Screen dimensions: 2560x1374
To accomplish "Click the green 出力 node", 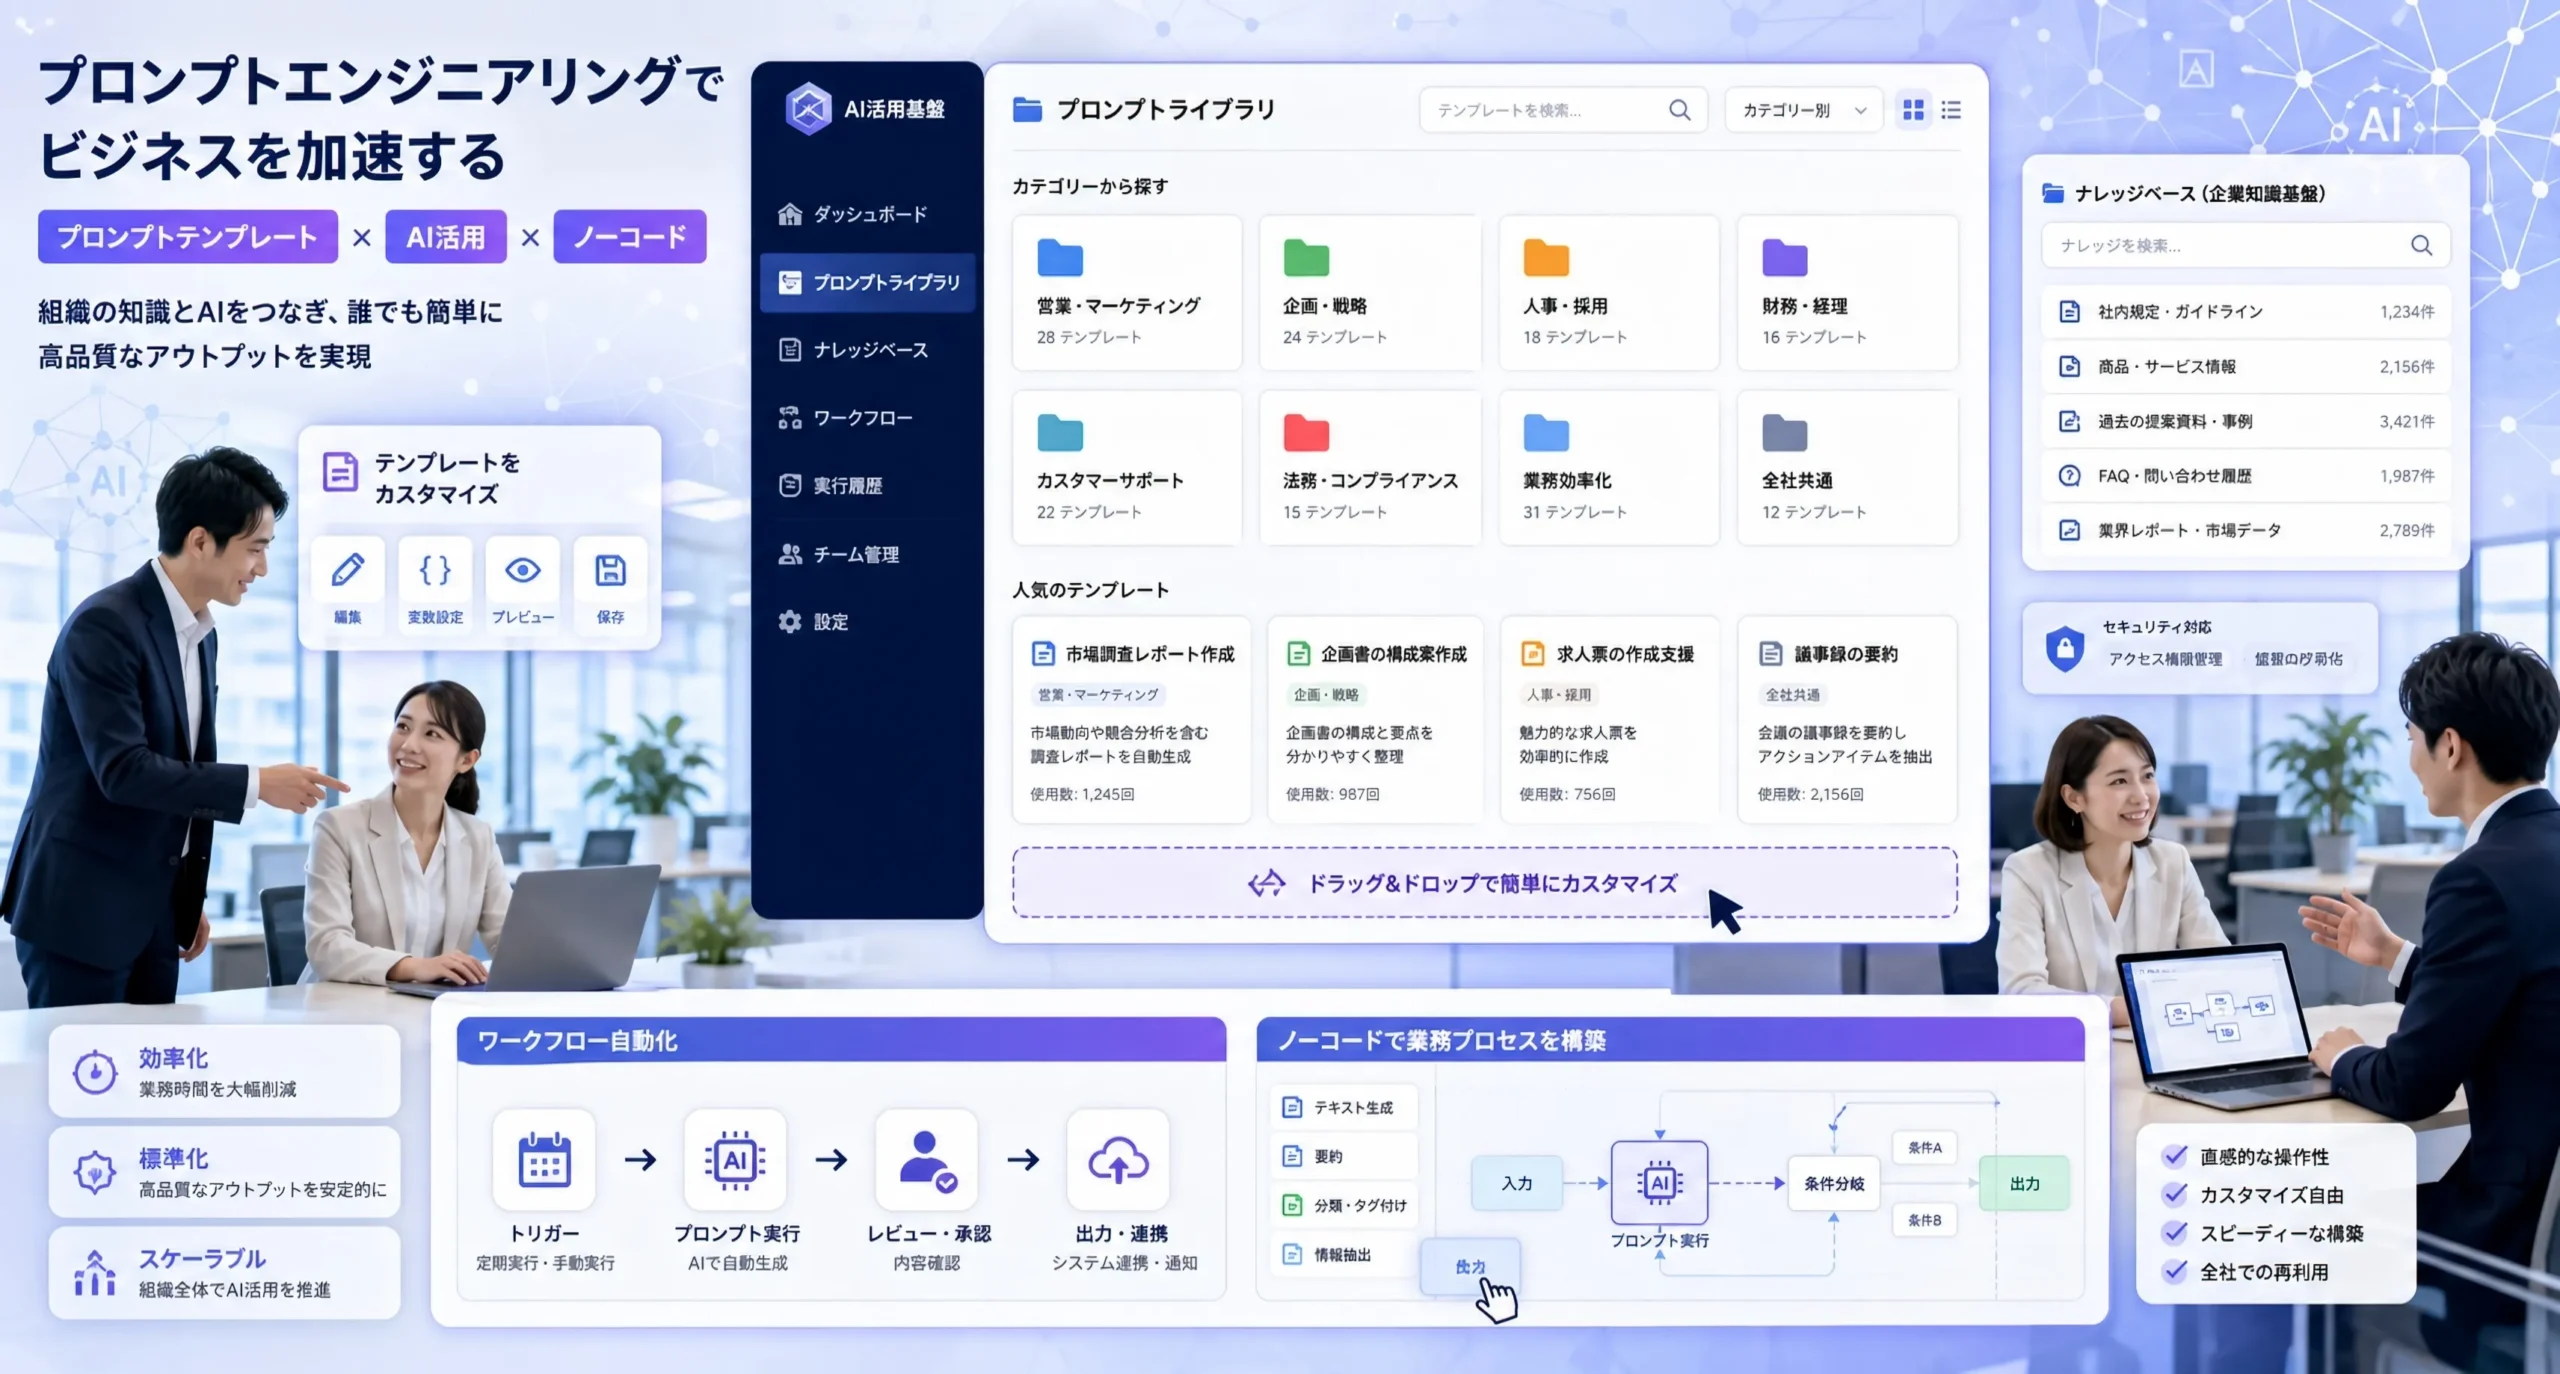I will [x=2025, y=1183].
